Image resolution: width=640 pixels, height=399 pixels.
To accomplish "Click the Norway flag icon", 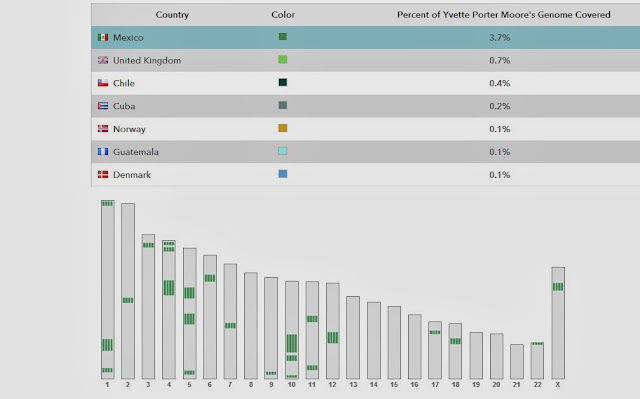I will pos(103,129).
